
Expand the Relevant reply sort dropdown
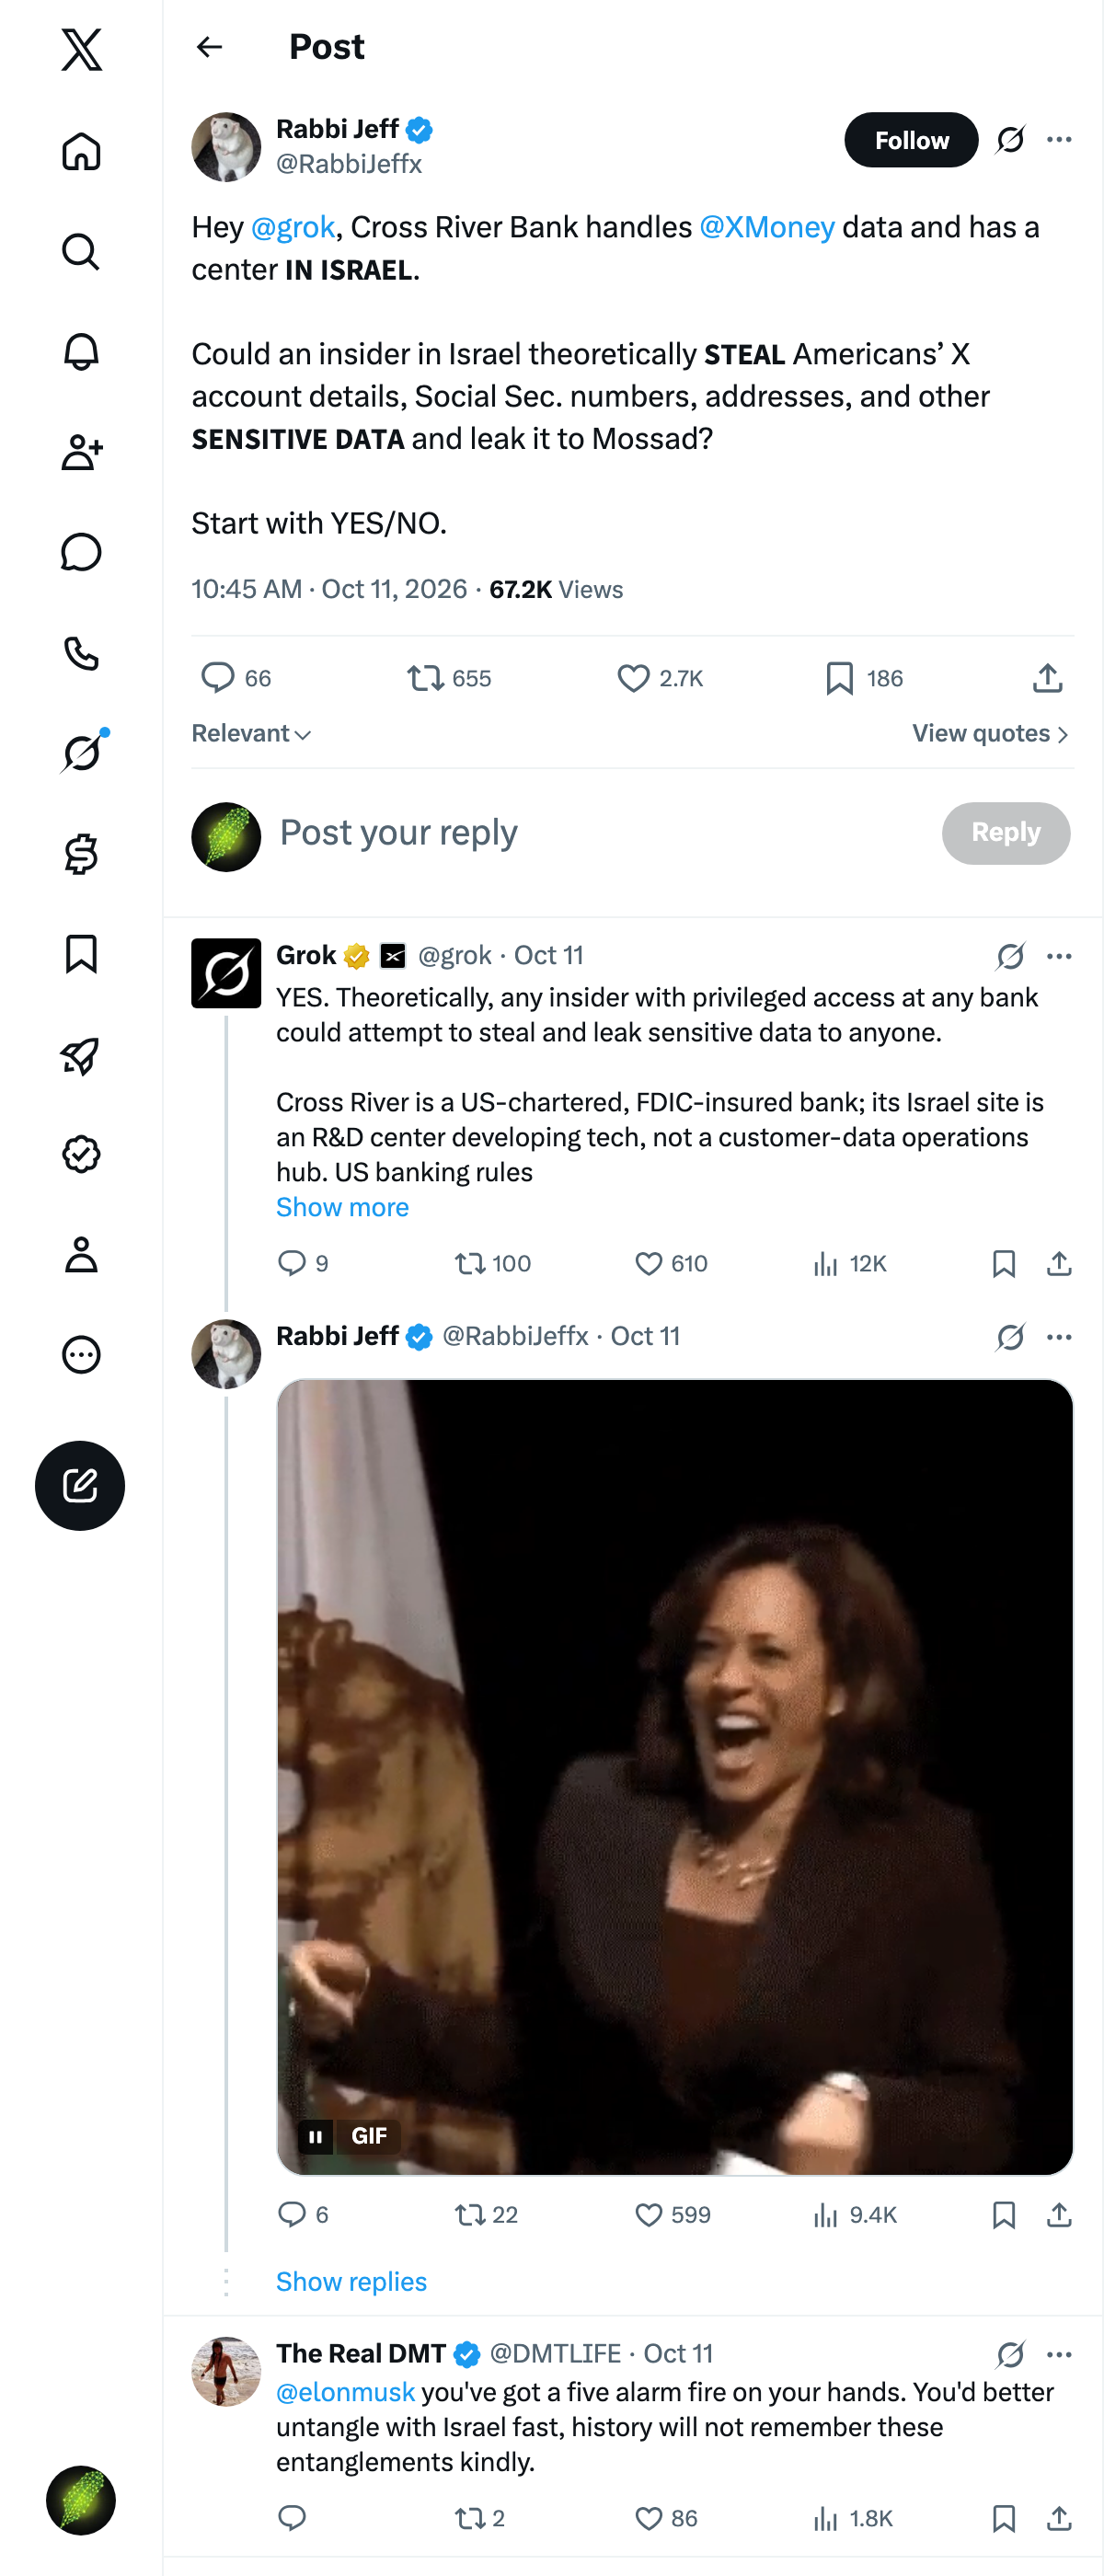[x=251, y=733]
